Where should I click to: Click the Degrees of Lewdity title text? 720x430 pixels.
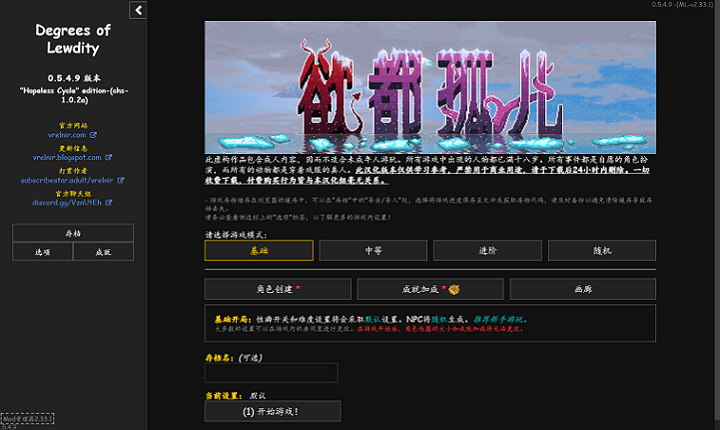pyautogui.click(x=73, y=39)
